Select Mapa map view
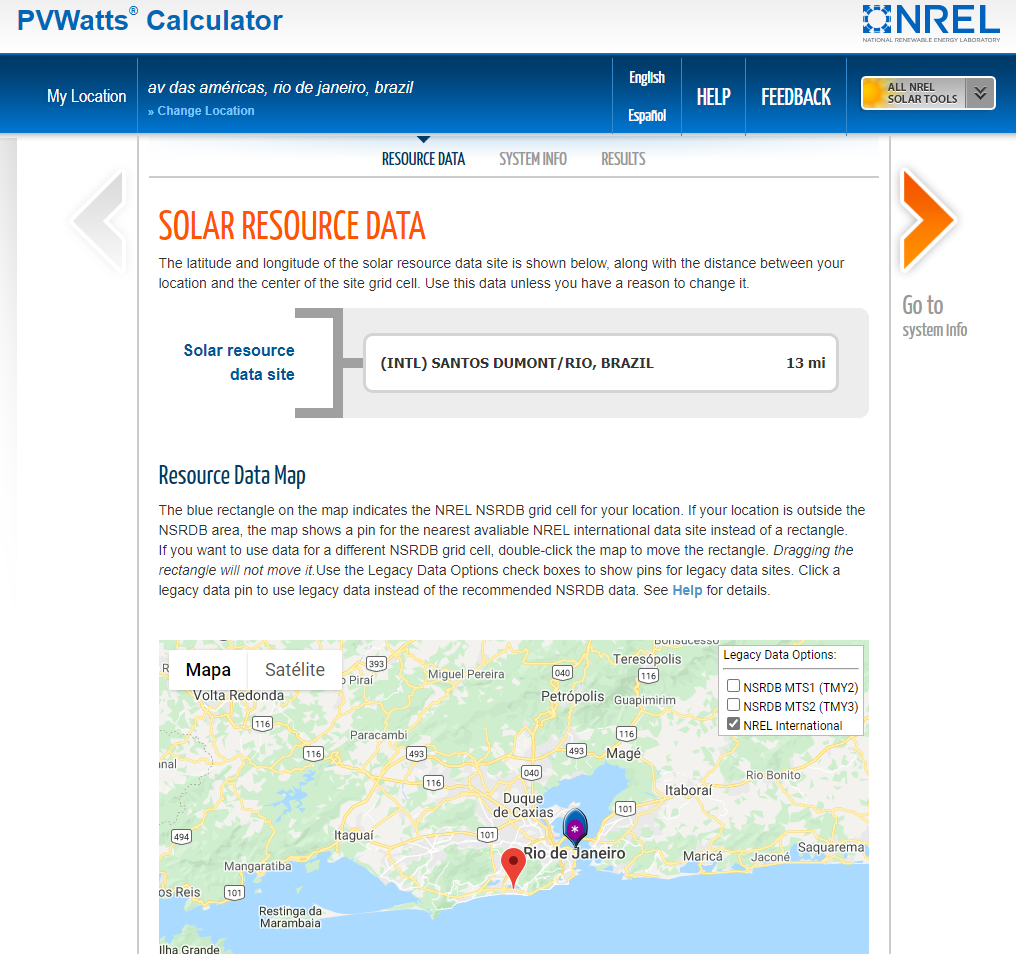 (x=208, y=669)
